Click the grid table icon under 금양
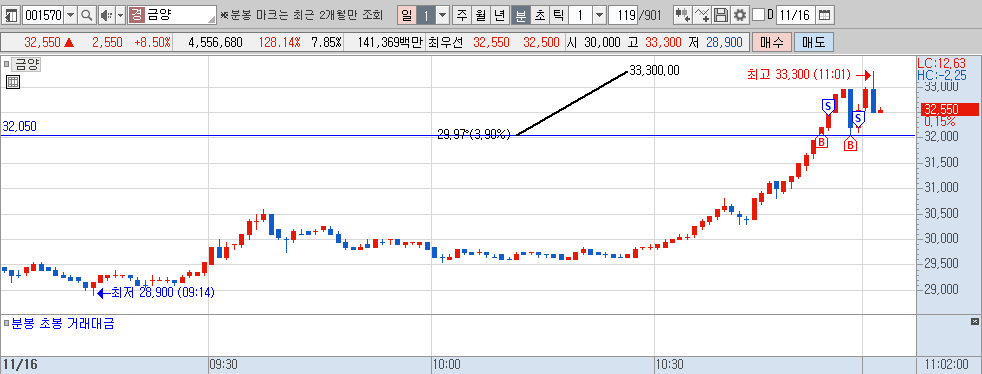982x374 pixels. [x=13, y=81]
